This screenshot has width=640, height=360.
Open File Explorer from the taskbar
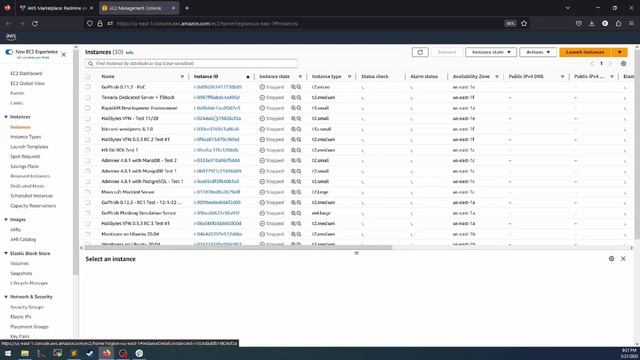point(25,353)
